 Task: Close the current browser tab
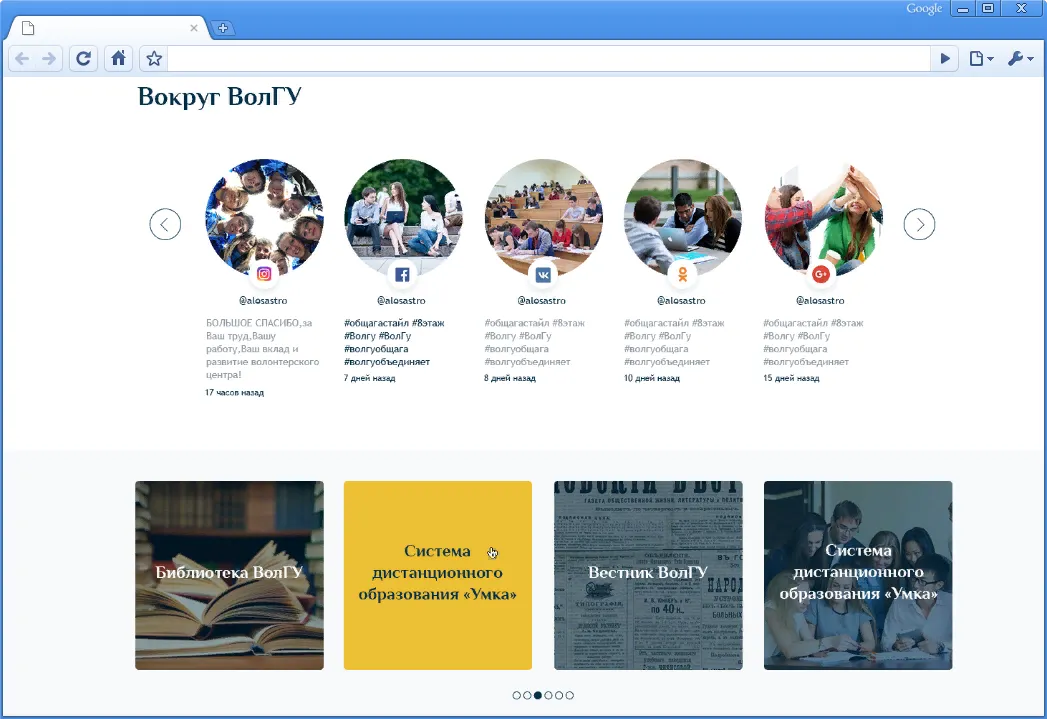tap(194, 28)
